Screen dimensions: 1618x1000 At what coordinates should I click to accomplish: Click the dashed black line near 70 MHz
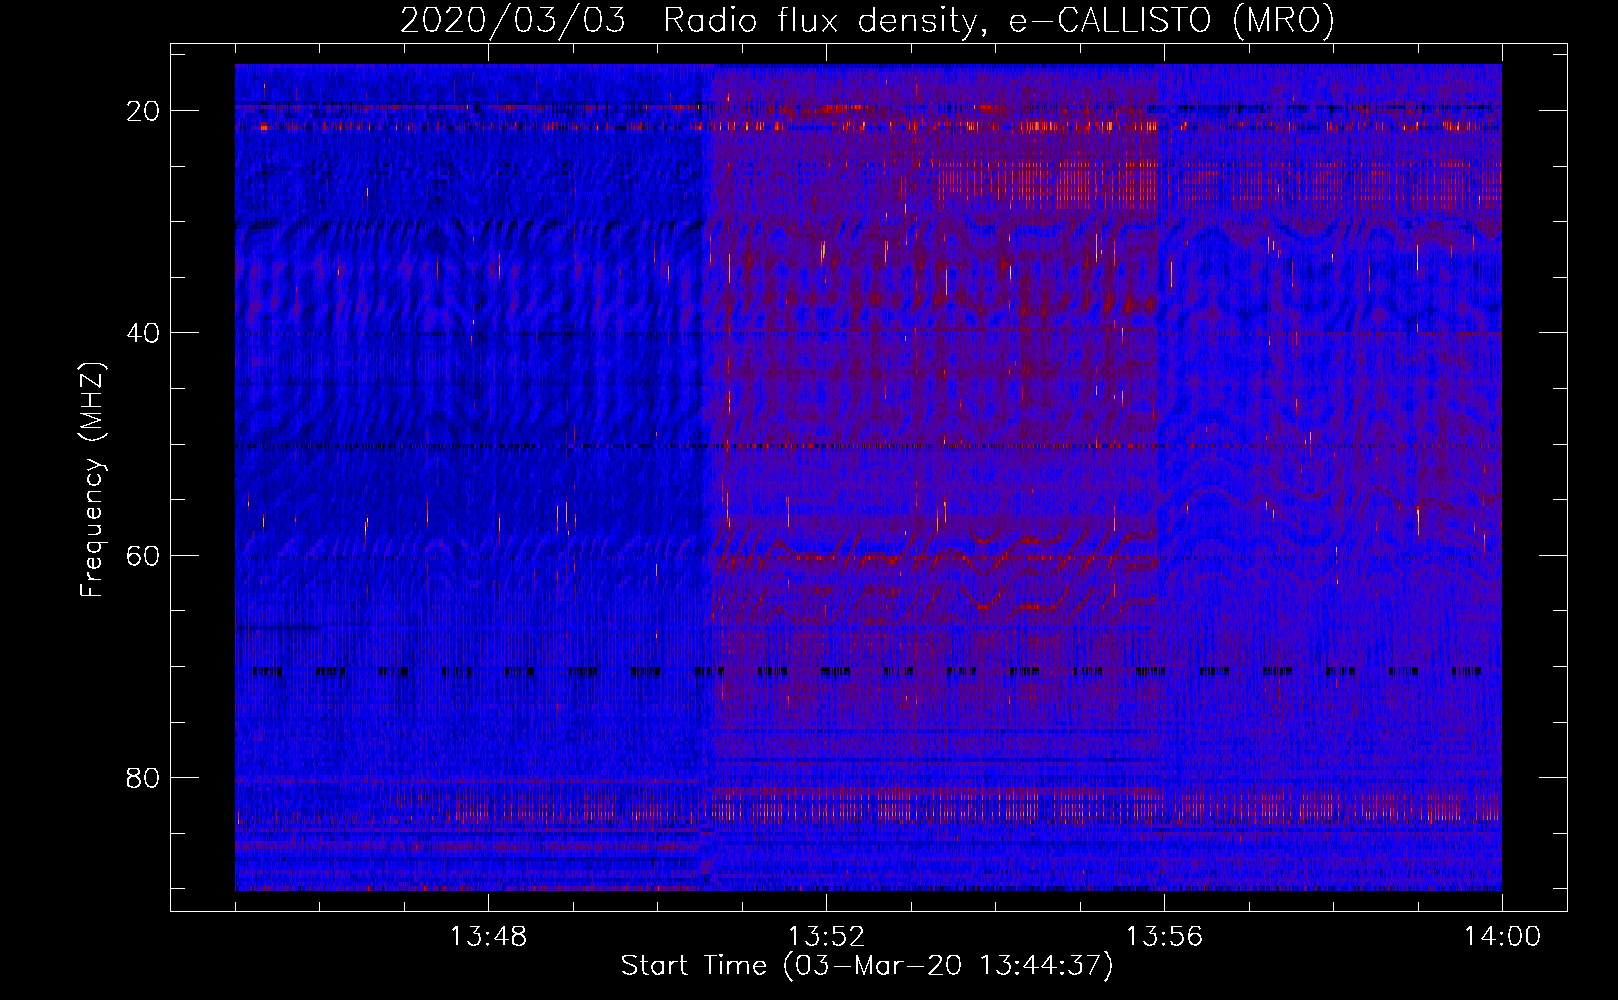click(x=868, y=671)
